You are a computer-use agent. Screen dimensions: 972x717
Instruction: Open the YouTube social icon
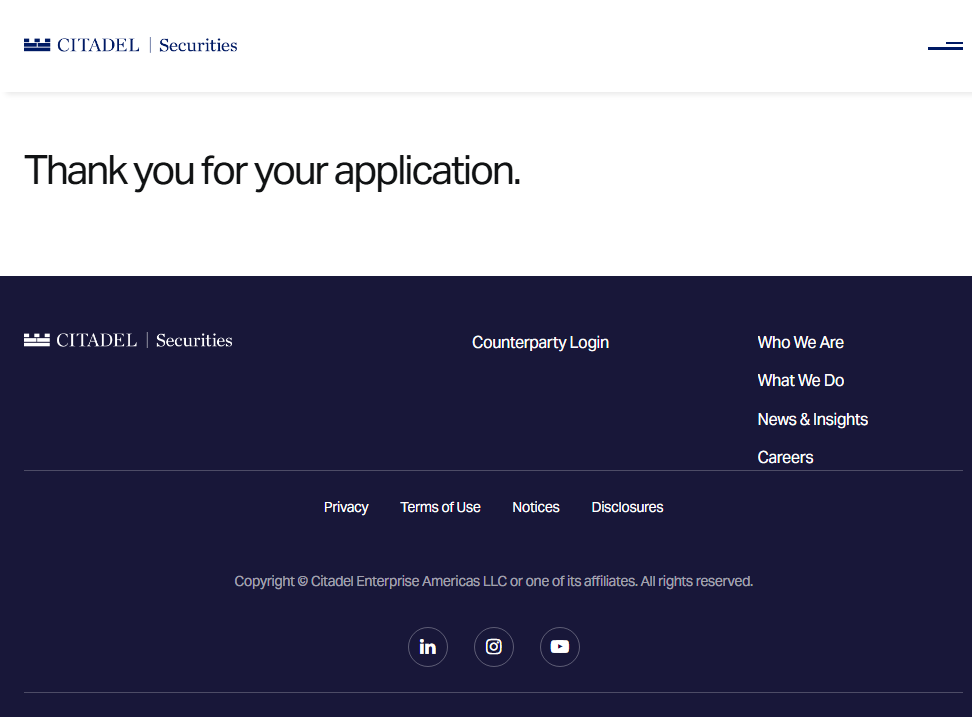(x=560, y=647)
